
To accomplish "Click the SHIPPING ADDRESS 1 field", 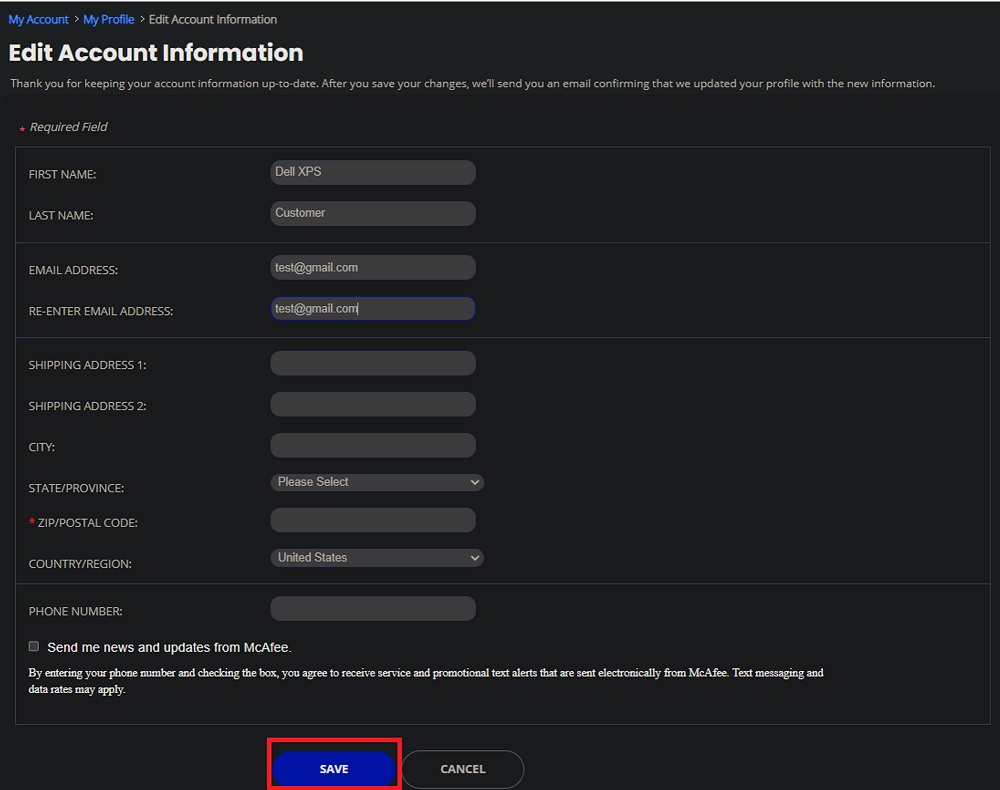I will click(372, 363).
